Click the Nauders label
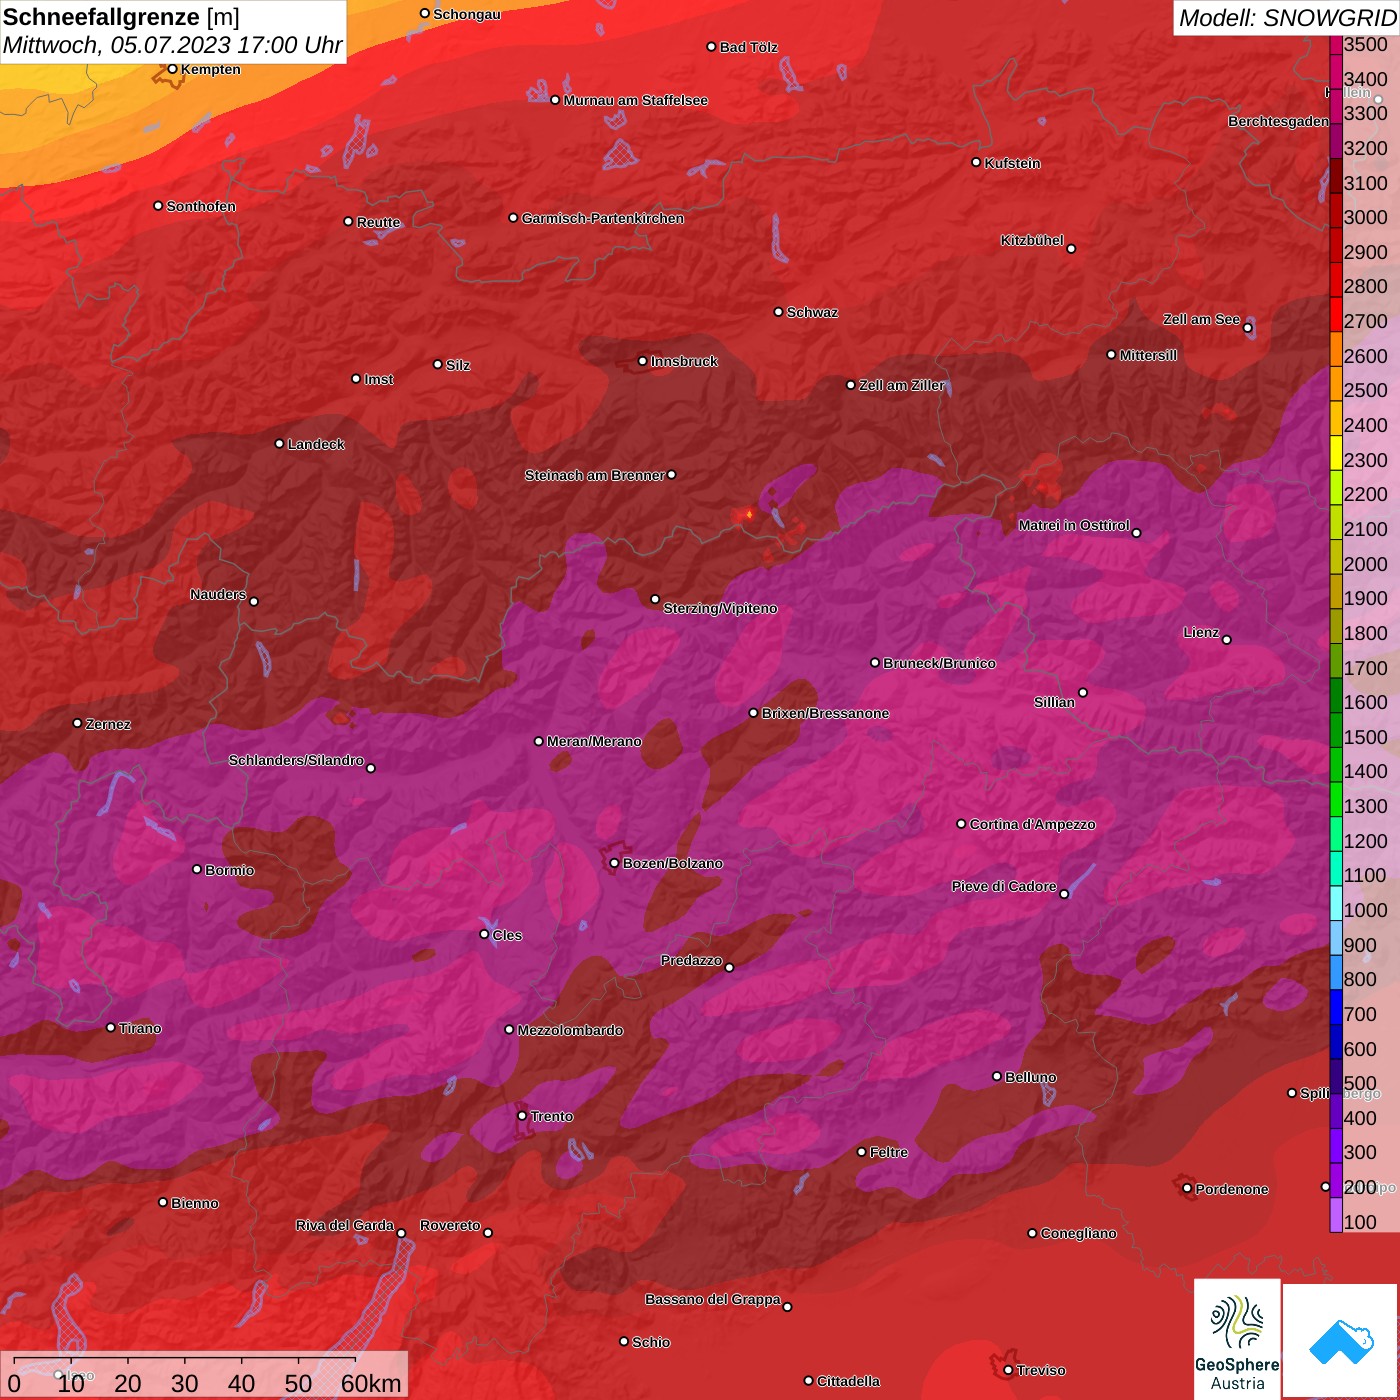The image size is (1400, 1400). coord(218,594)
